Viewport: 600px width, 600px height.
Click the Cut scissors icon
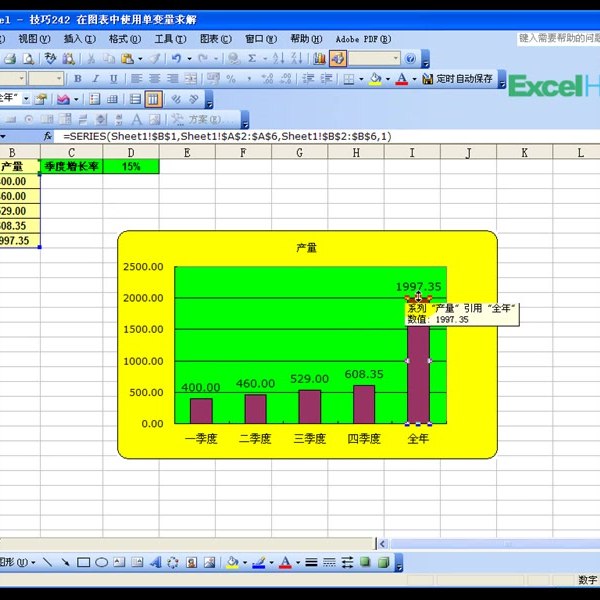(x=91, y=59)
